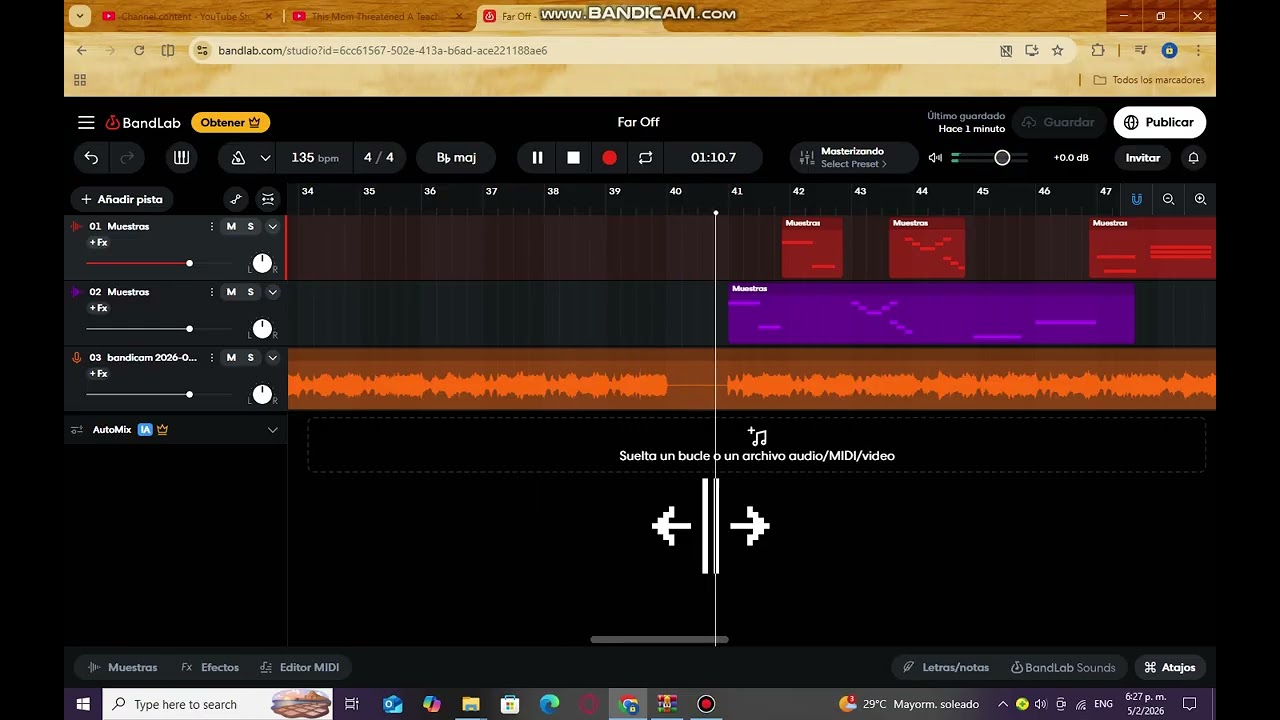Open the B♭ maj key selector

click(x=456, y=157)
